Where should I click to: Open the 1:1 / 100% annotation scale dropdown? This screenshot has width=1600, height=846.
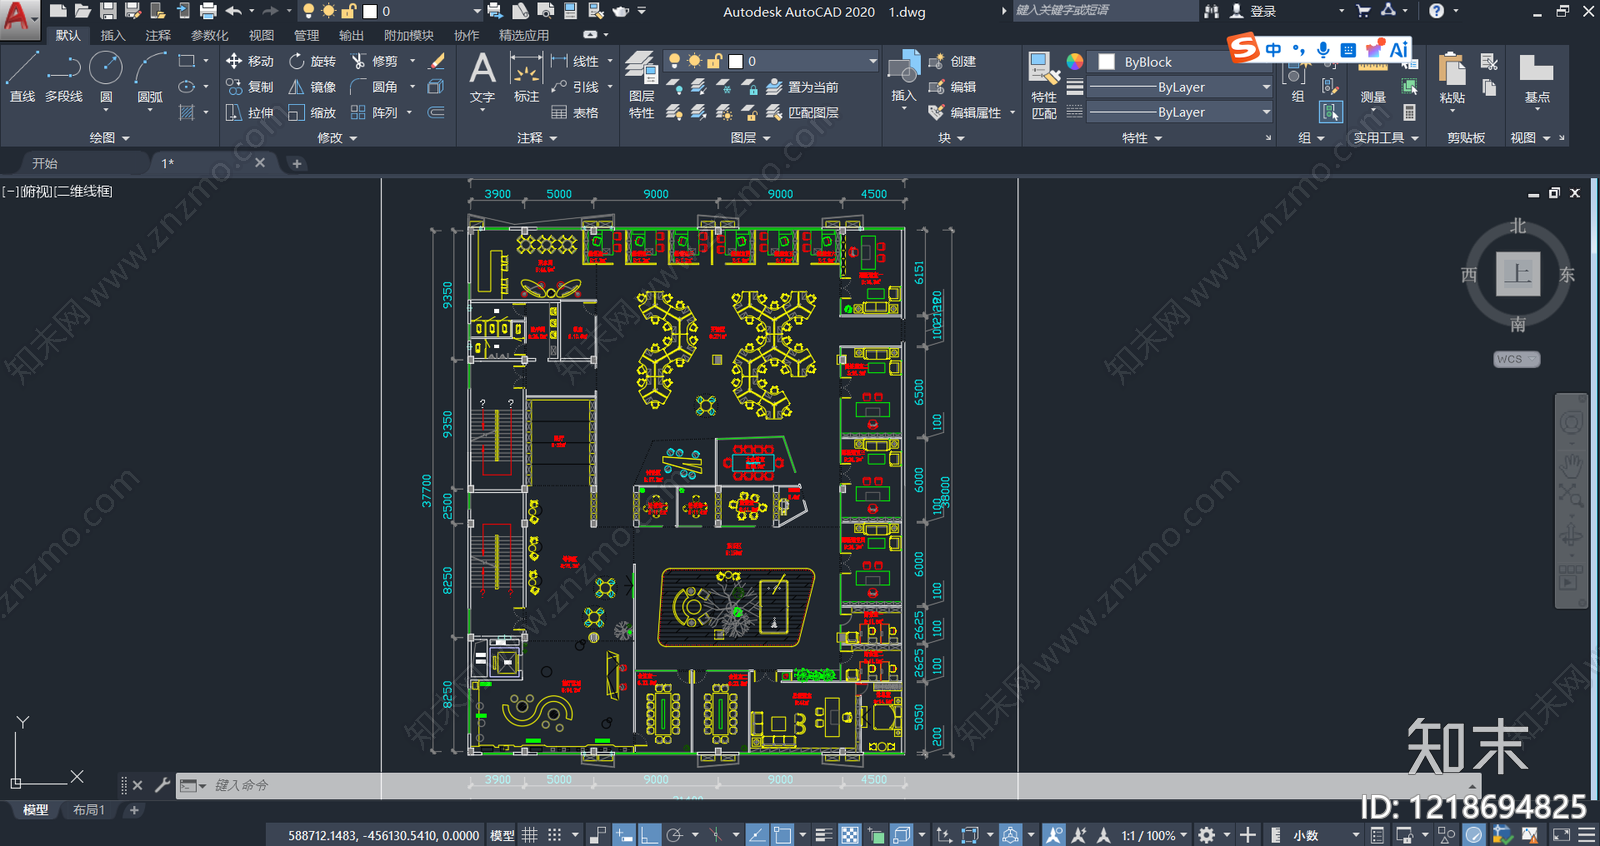point(1154,835)
